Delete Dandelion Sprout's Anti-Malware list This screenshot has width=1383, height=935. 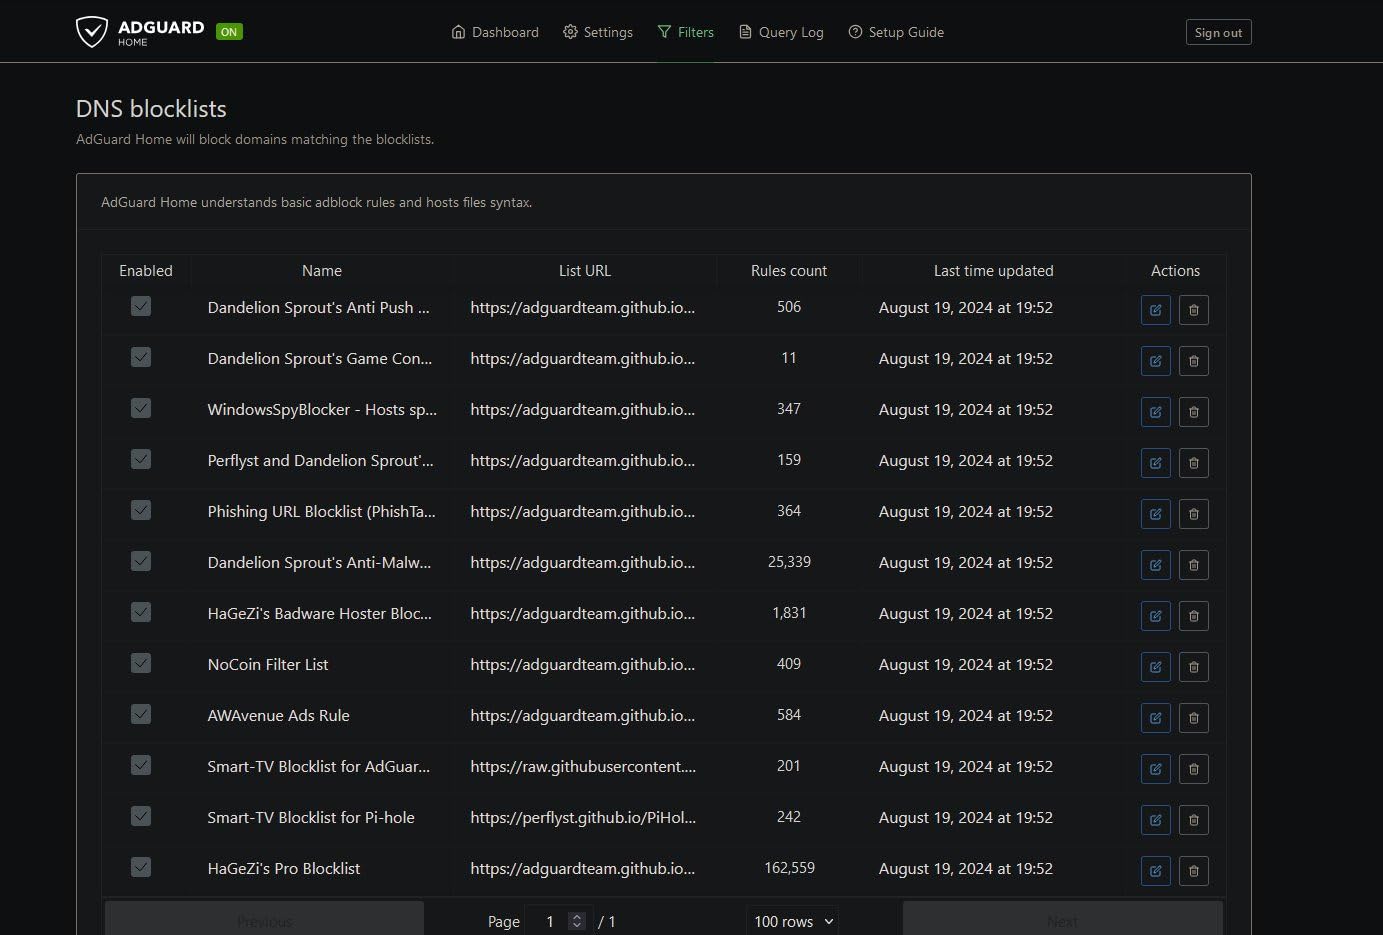[x=1193, y=565]
